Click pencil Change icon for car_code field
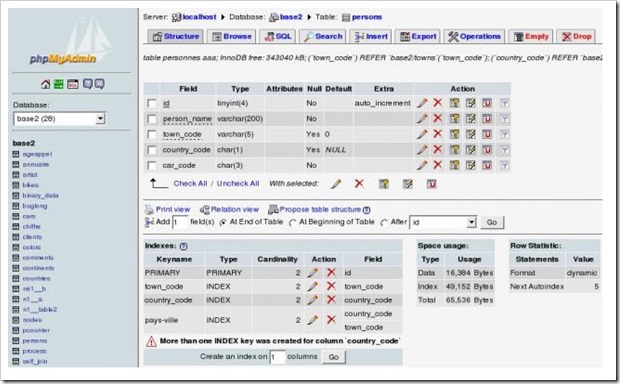Image resolution: width=620 pixels, height=384 pixels. pyautogui.click(x=422, y=165)
